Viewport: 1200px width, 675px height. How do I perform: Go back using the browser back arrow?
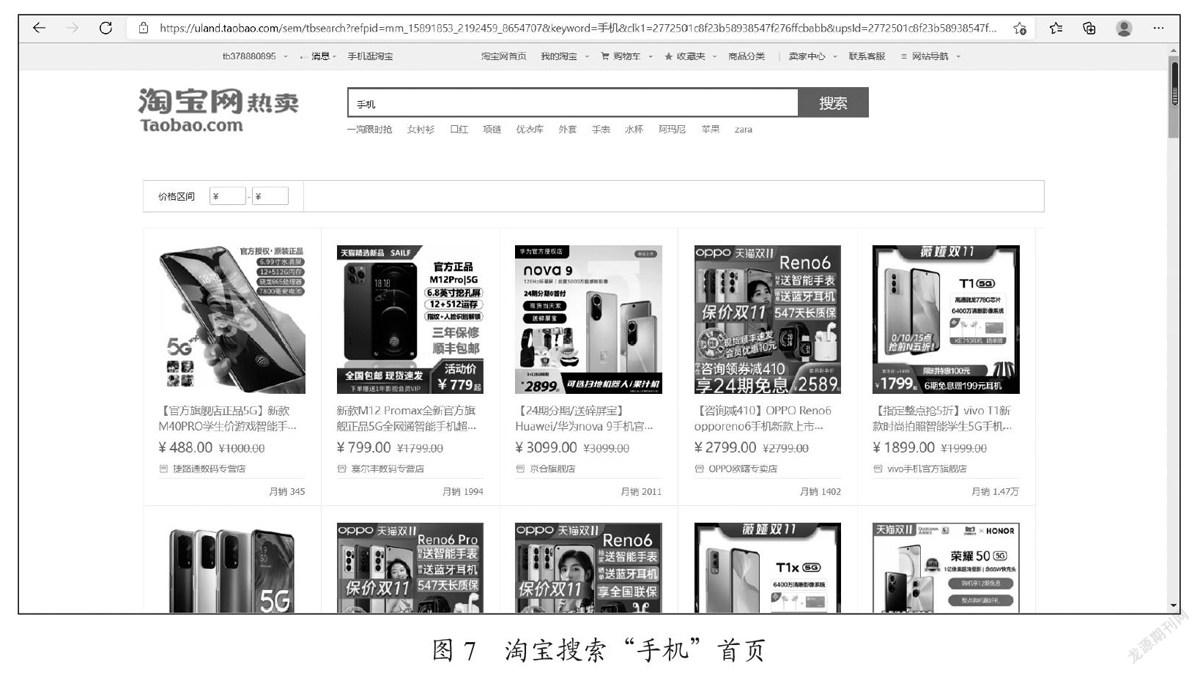pos(38,28)
